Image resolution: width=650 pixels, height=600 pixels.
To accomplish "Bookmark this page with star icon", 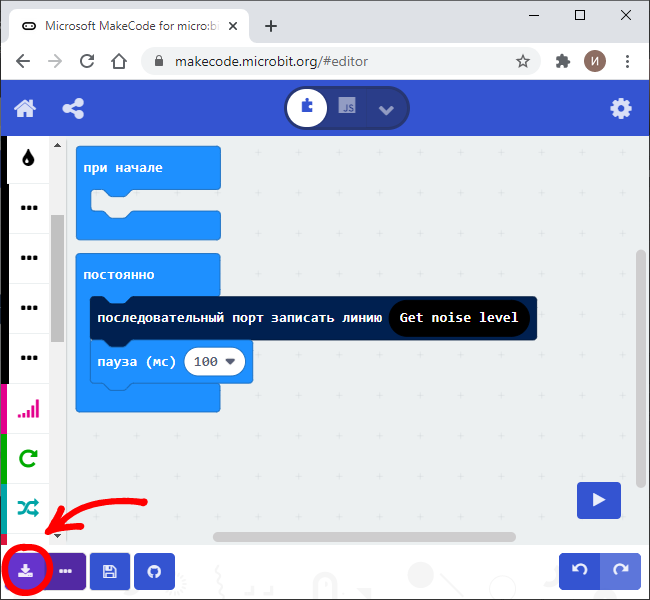I will point(523,61).
